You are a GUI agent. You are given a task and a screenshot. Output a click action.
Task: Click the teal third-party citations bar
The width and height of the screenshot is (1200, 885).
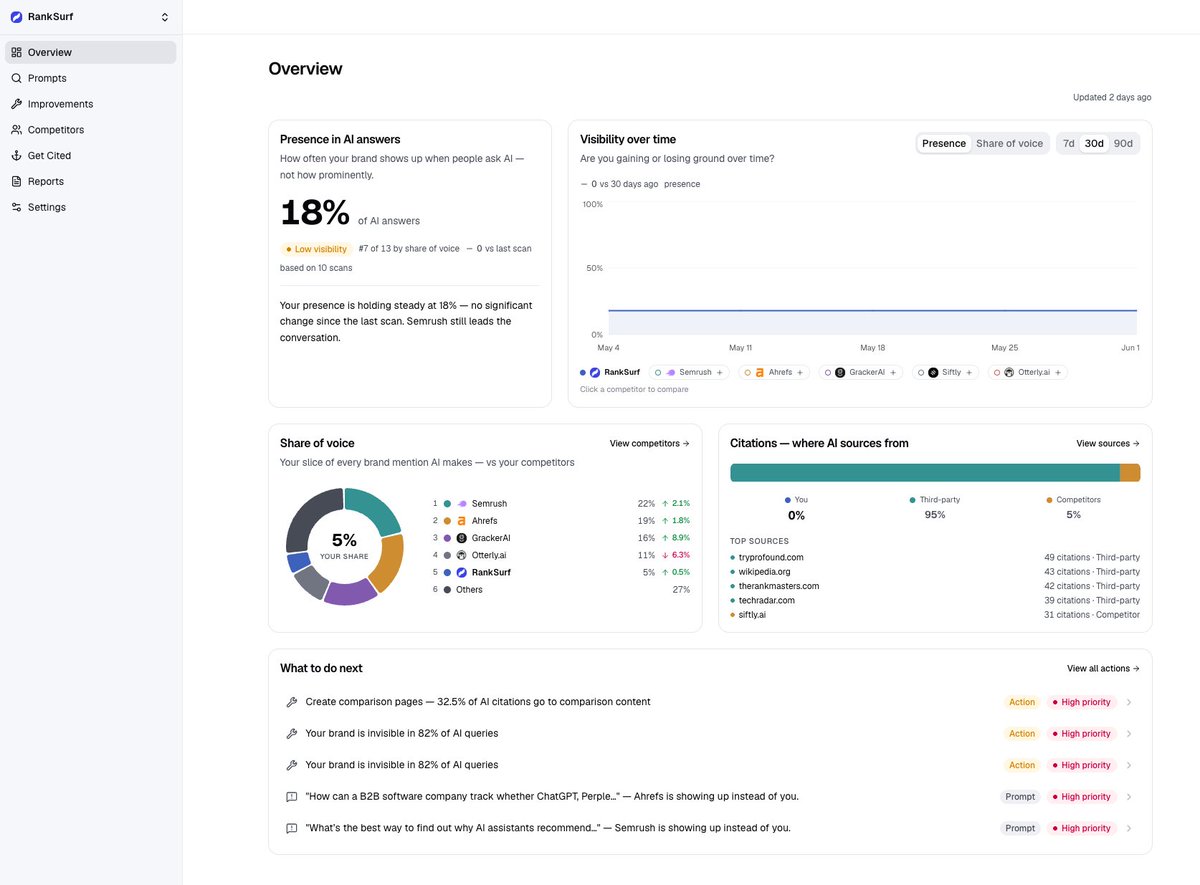[x=925, y=473]
